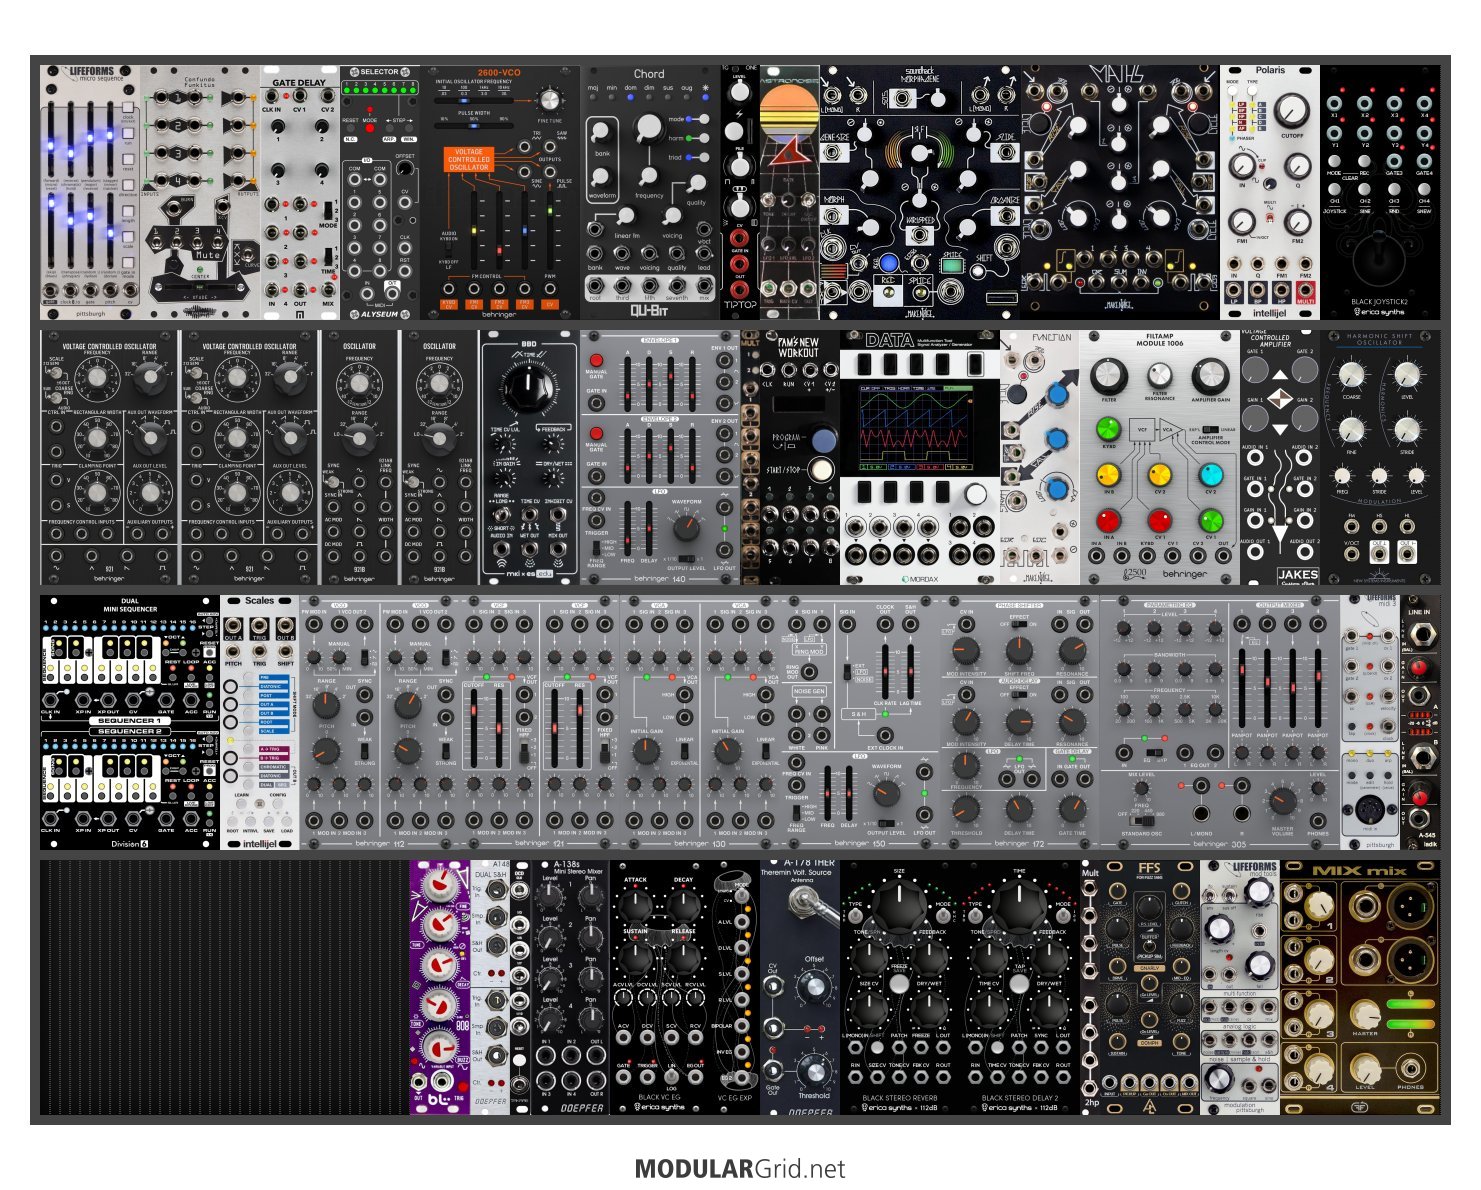Click the Phones jack on MIX mix
1481x1190 pixels.
(1410, 1069)
